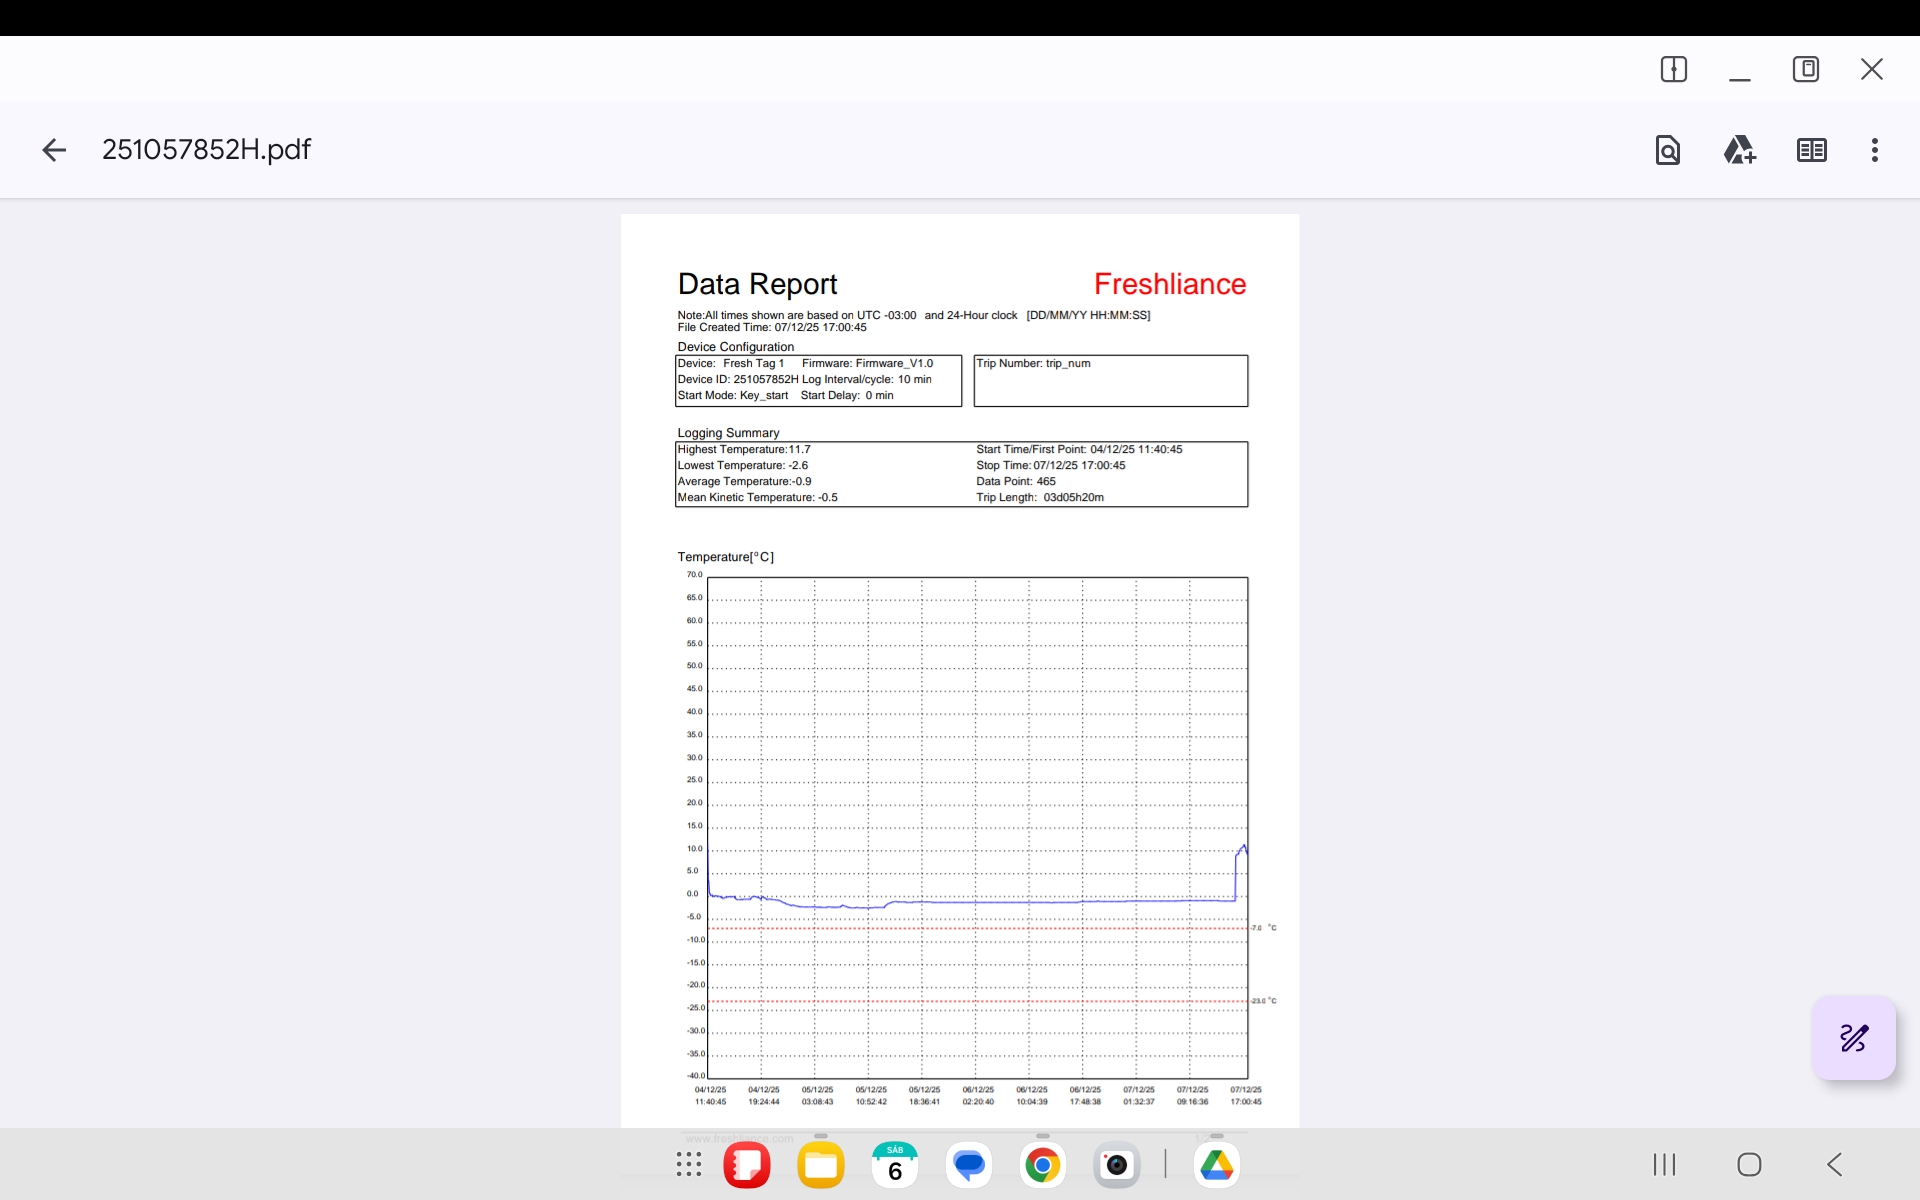Open Google Drive from the taskbar

click(x=1216, y=1165)
